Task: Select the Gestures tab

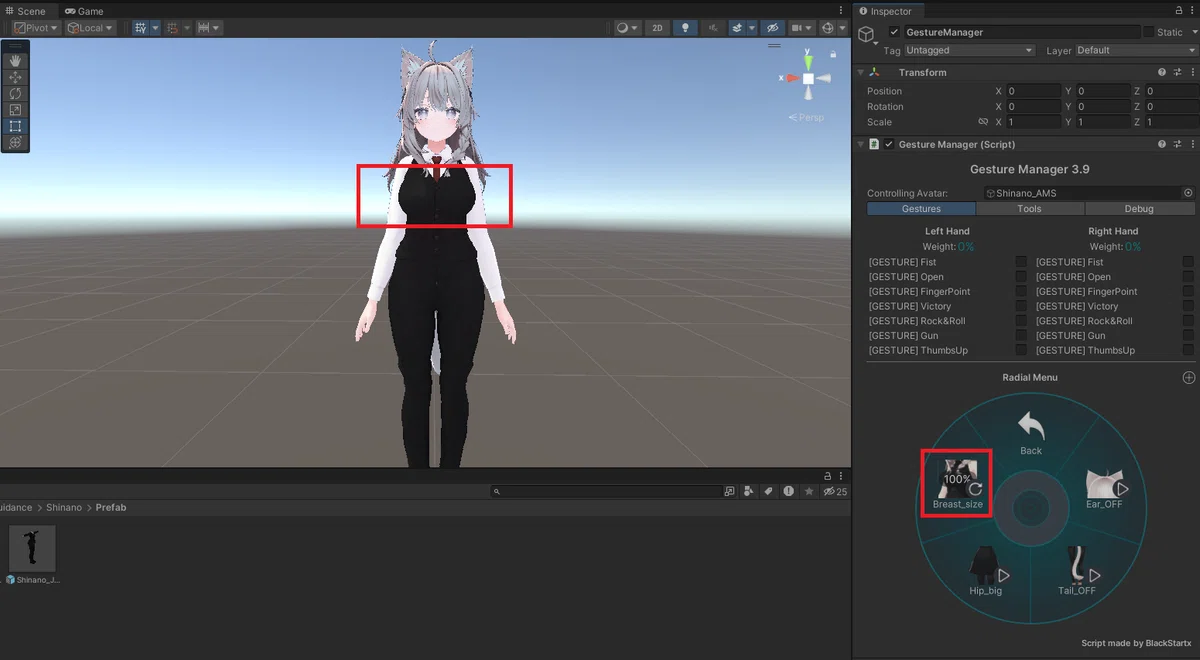Action: (921, 209)
